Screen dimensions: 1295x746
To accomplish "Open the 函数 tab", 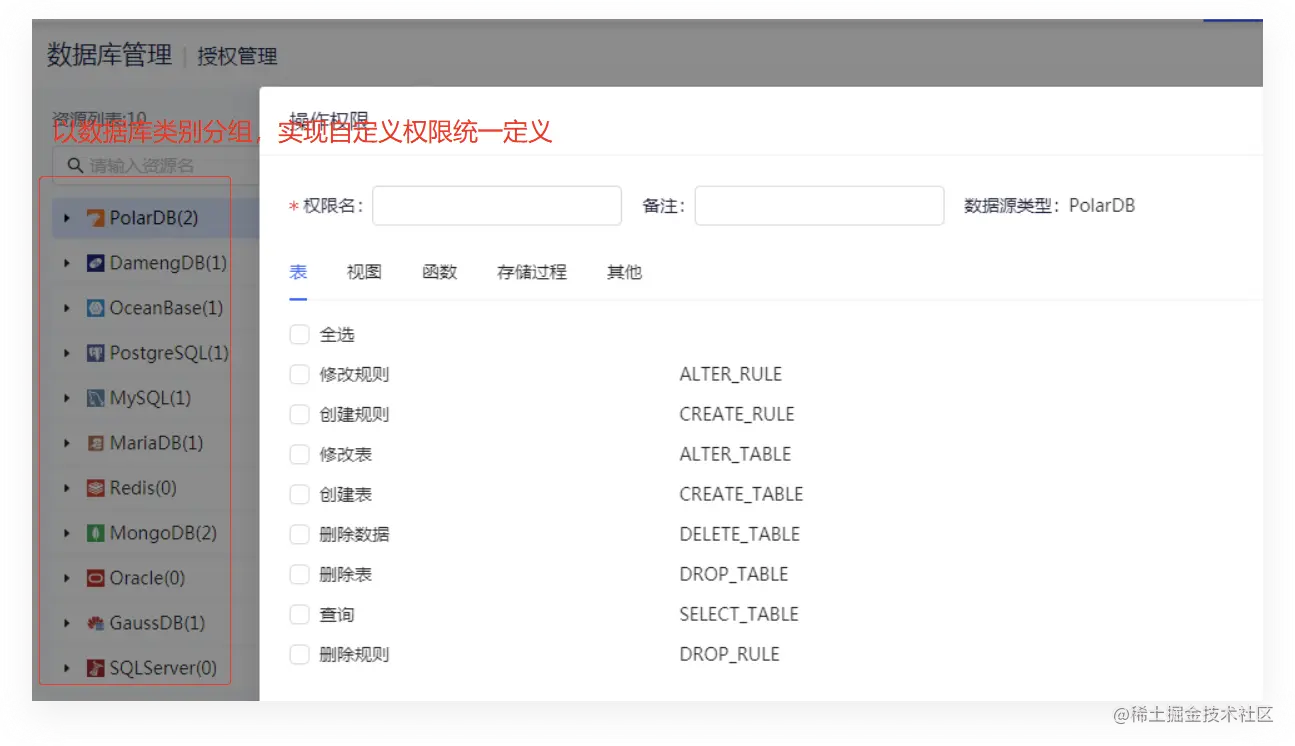I will [440, 272].
